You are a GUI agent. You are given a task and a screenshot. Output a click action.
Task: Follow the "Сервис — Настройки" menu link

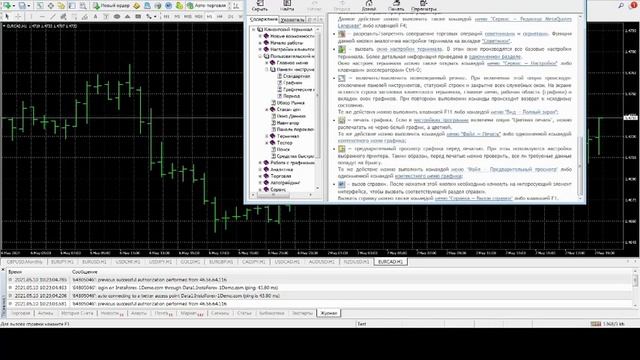[x=522, y=63]
